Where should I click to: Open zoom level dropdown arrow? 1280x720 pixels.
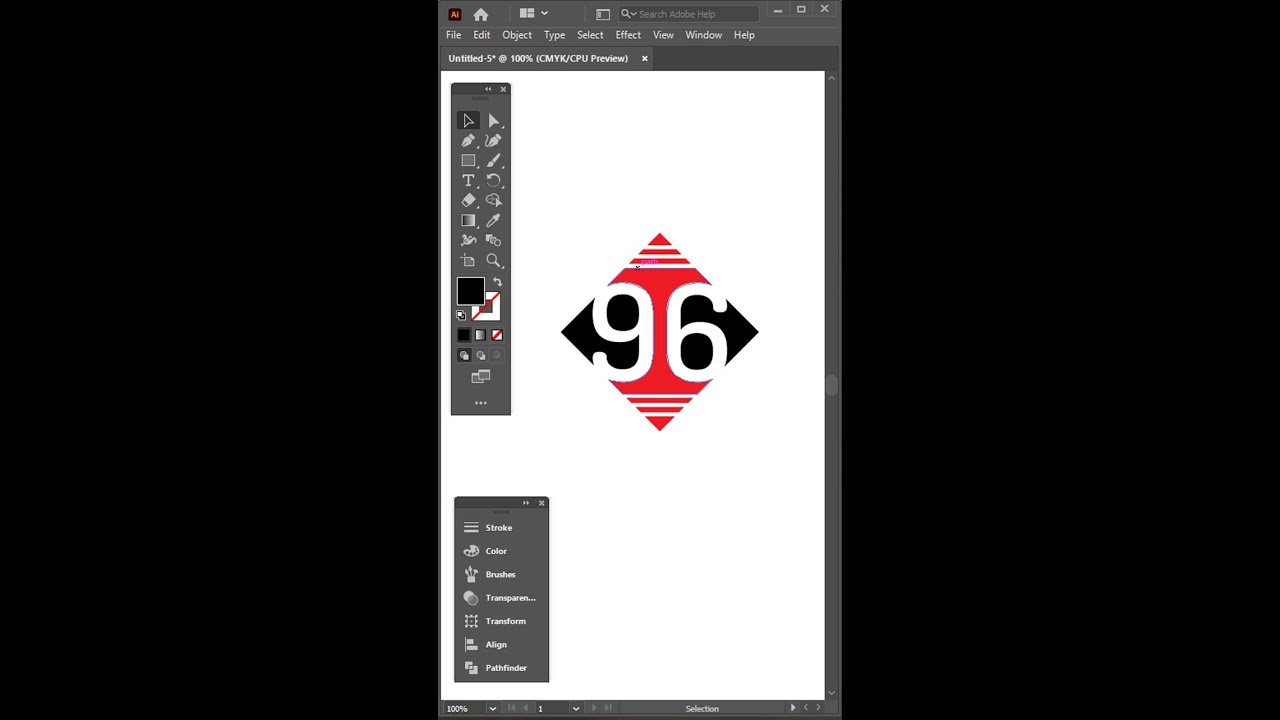coord(492,708)
